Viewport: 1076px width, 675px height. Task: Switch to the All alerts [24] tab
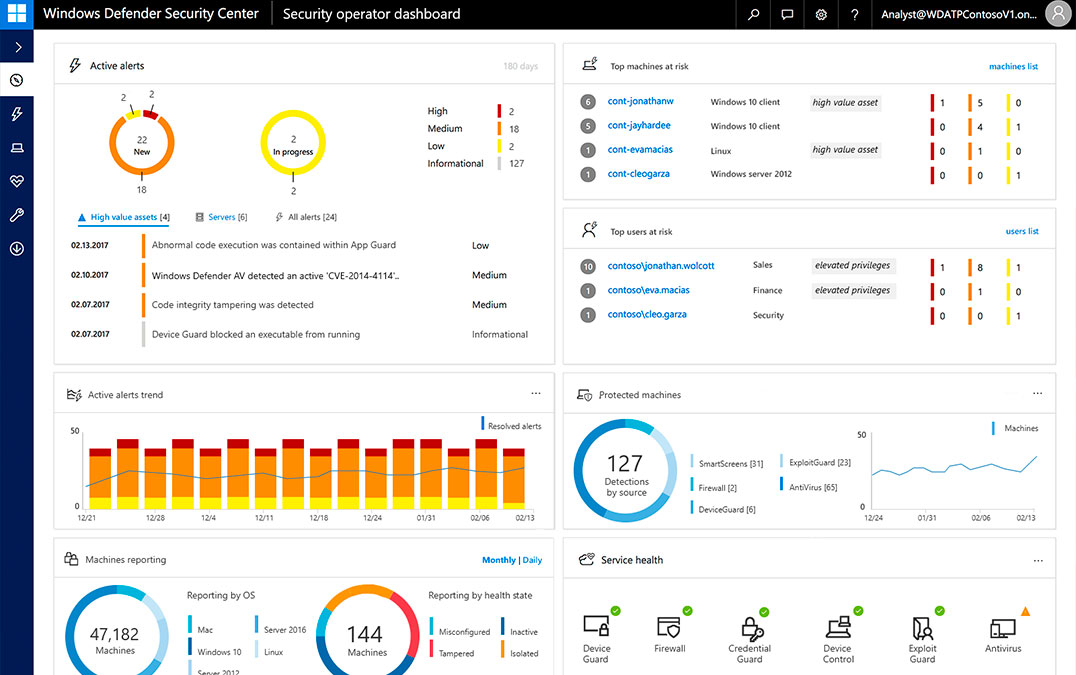(x=306, y=217)
